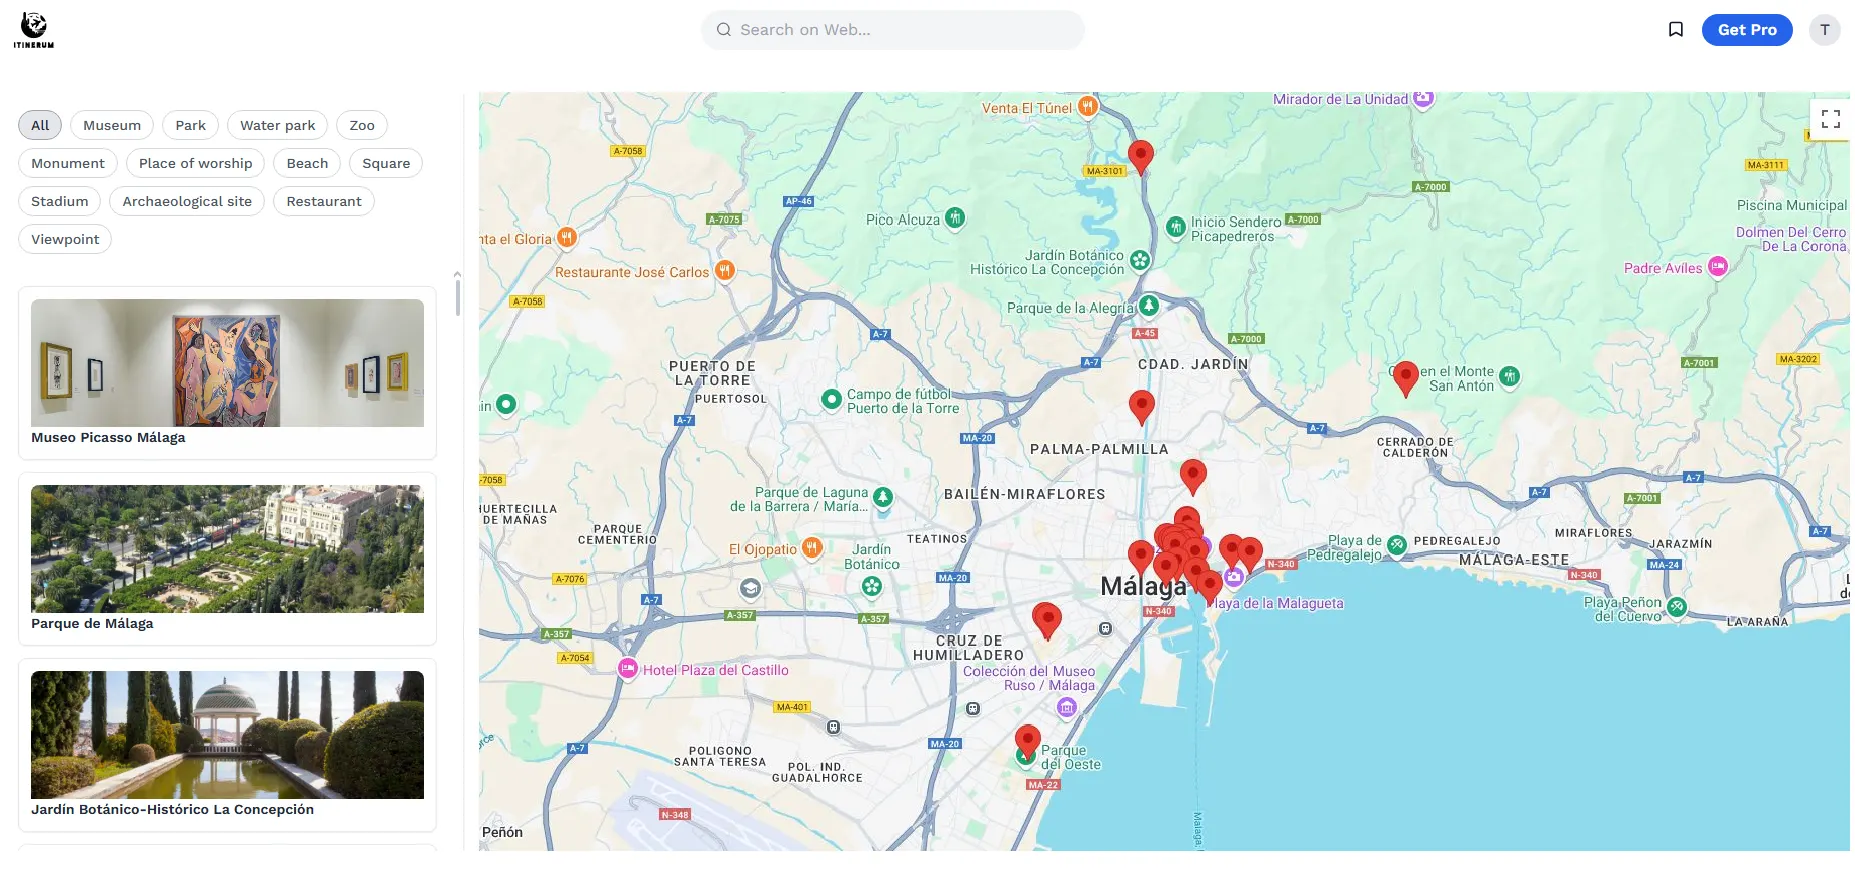Viewport: 1855px width, 885px height.
Task: Click the red pin near Parque del Oeste
Action: (x=1027, y=741)
